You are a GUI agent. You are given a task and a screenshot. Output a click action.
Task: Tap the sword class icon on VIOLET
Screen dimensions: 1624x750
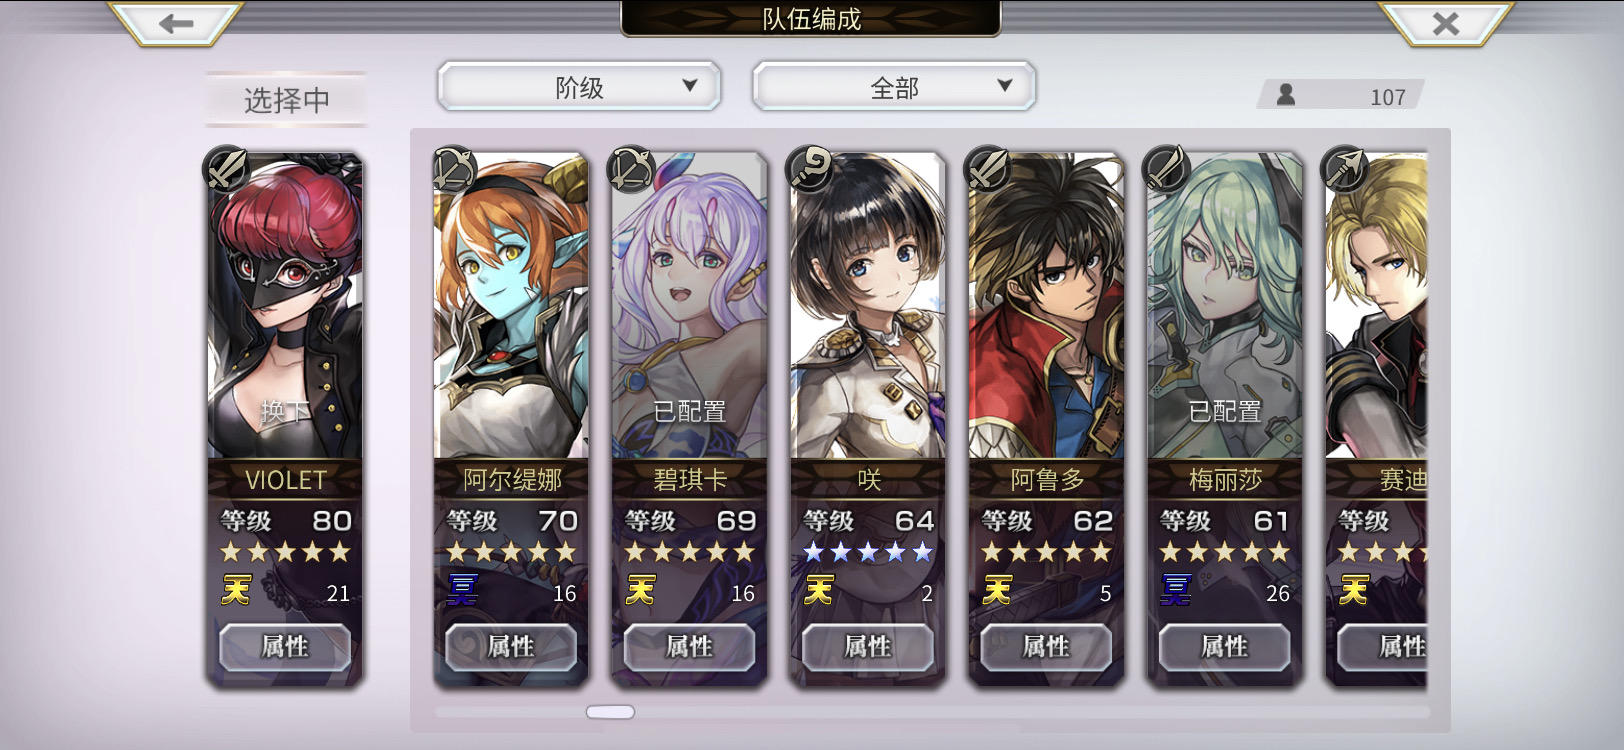[228, 169]
